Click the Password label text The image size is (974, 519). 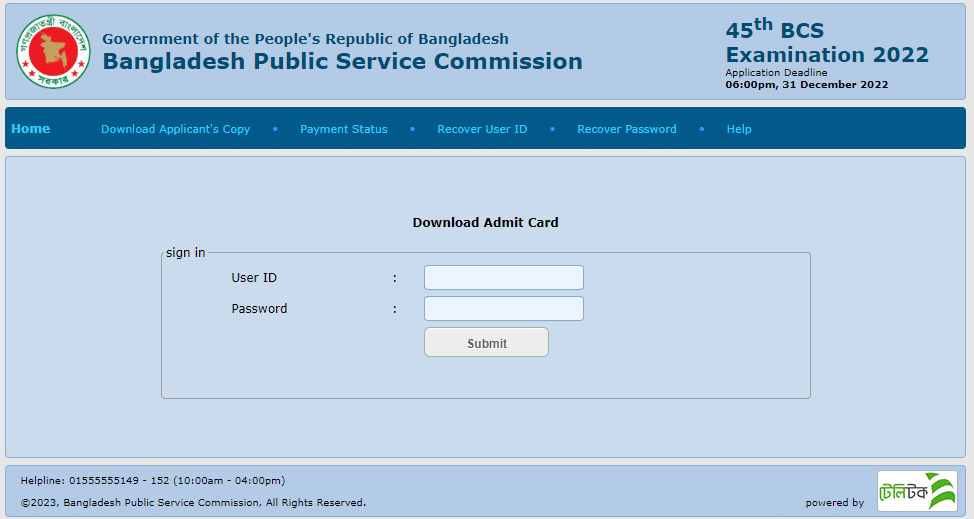(x=259, y=309)
